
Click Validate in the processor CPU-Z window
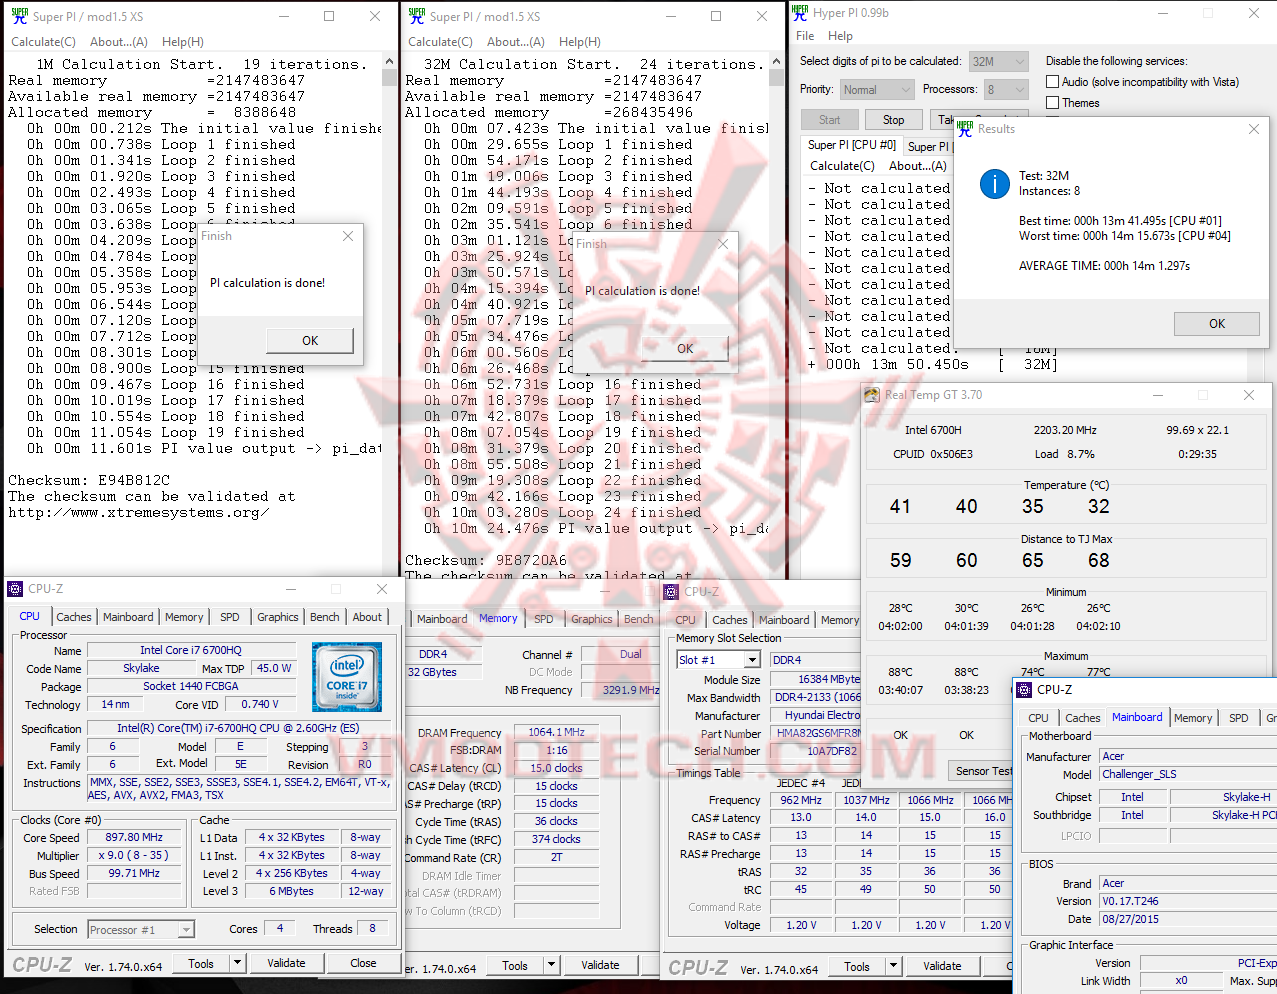(286, 963)
